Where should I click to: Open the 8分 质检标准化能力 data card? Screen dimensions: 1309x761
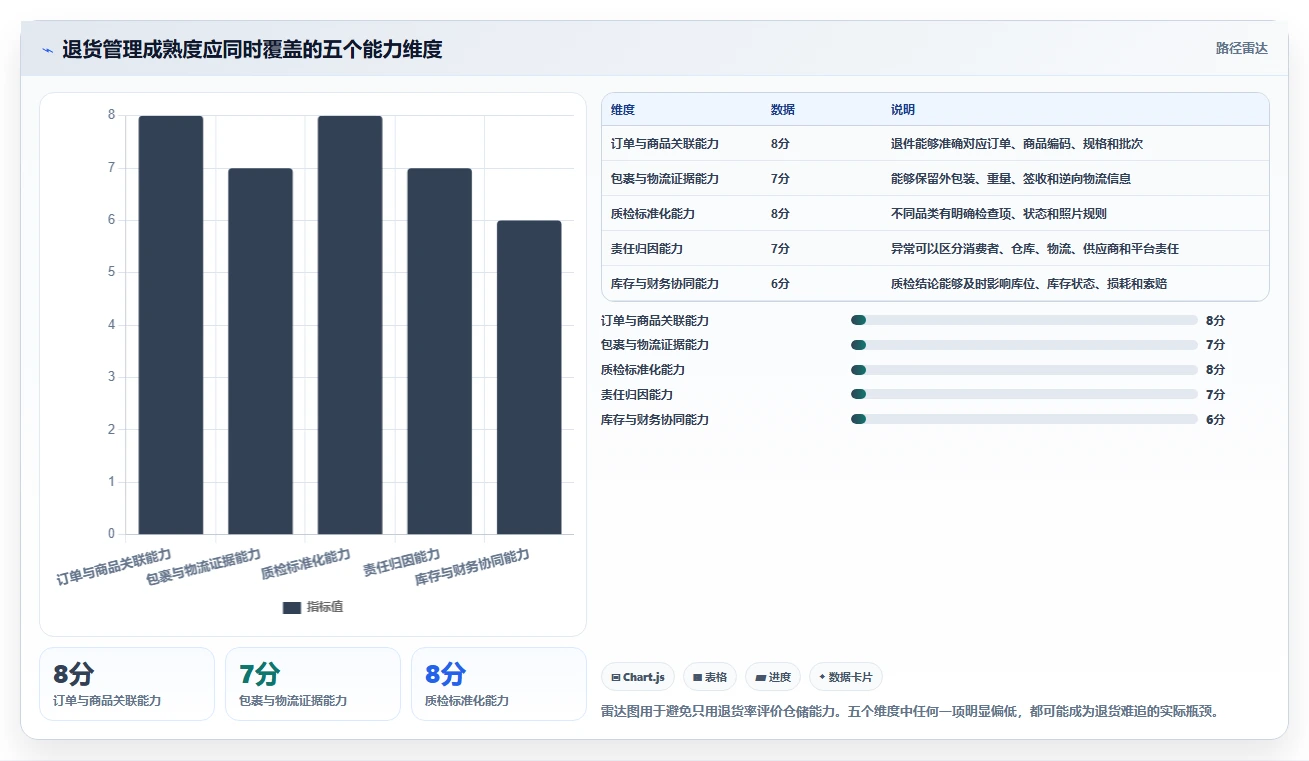click(499, 684)
